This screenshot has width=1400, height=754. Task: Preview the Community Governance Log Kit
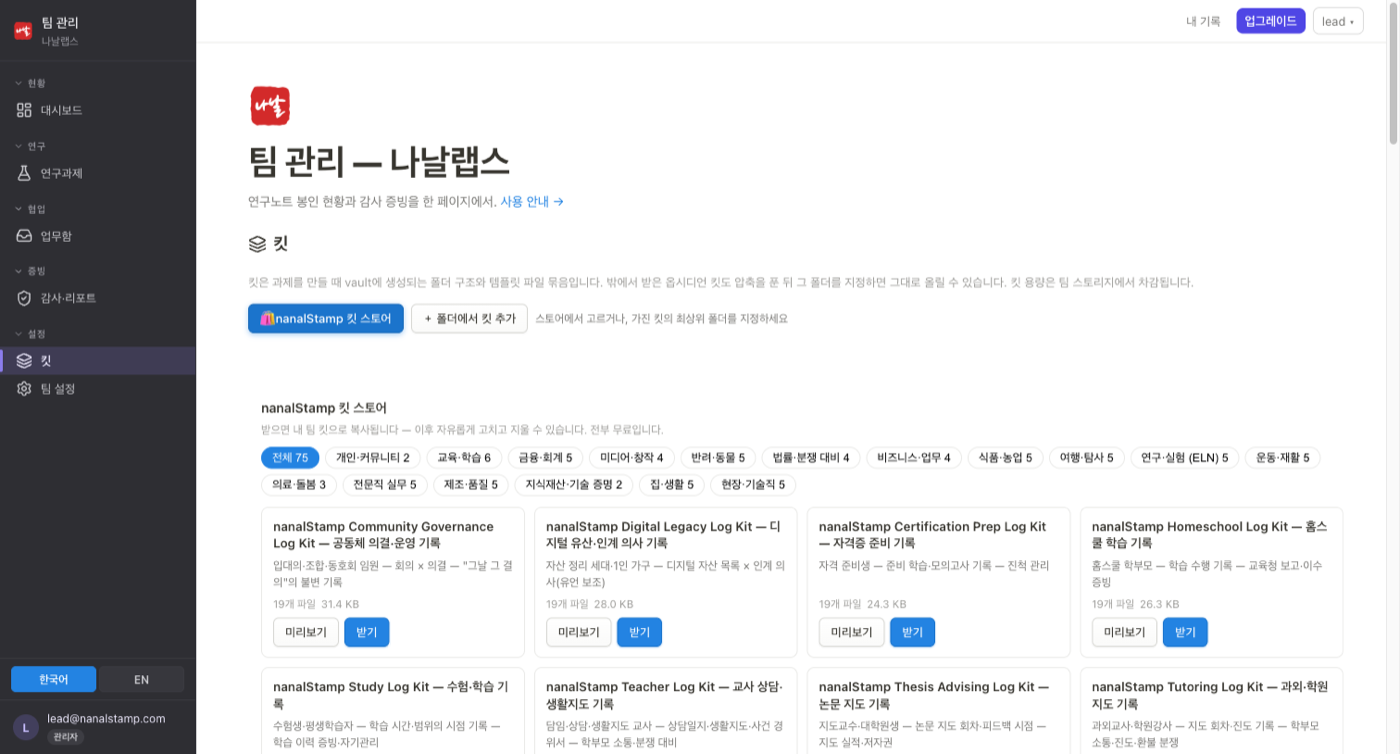click(306, 632)
